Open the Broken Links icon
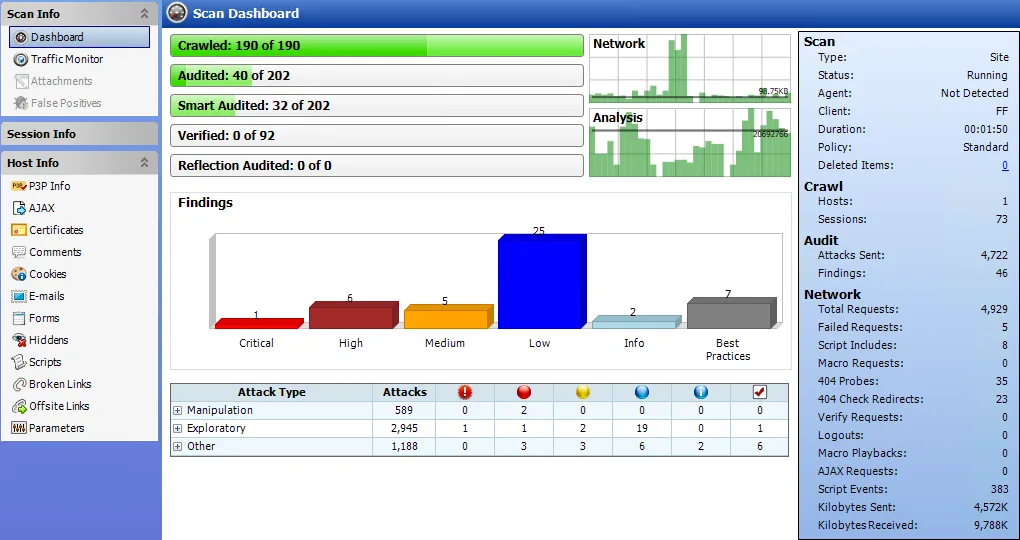 (18, 384)
